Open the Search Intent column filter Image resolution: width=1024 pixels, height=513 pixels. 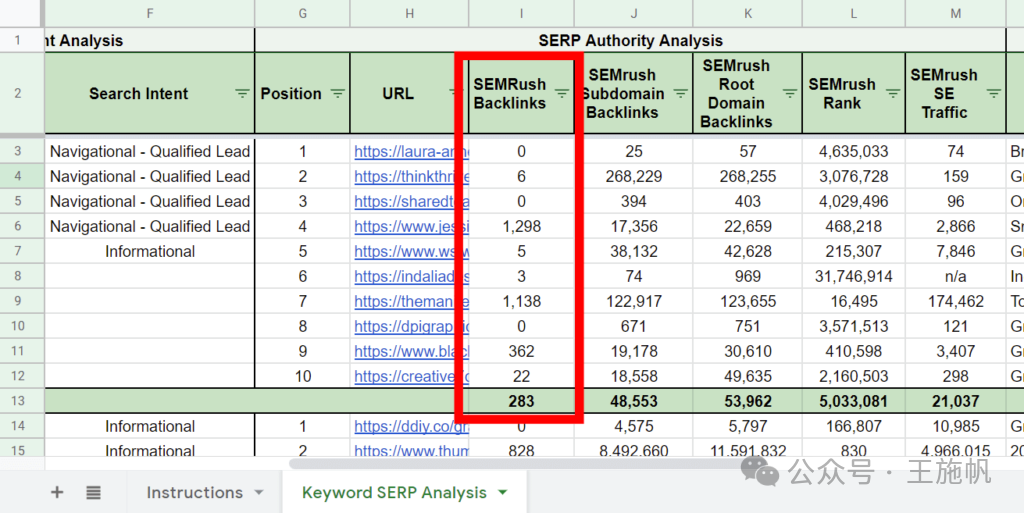(242, 93)
